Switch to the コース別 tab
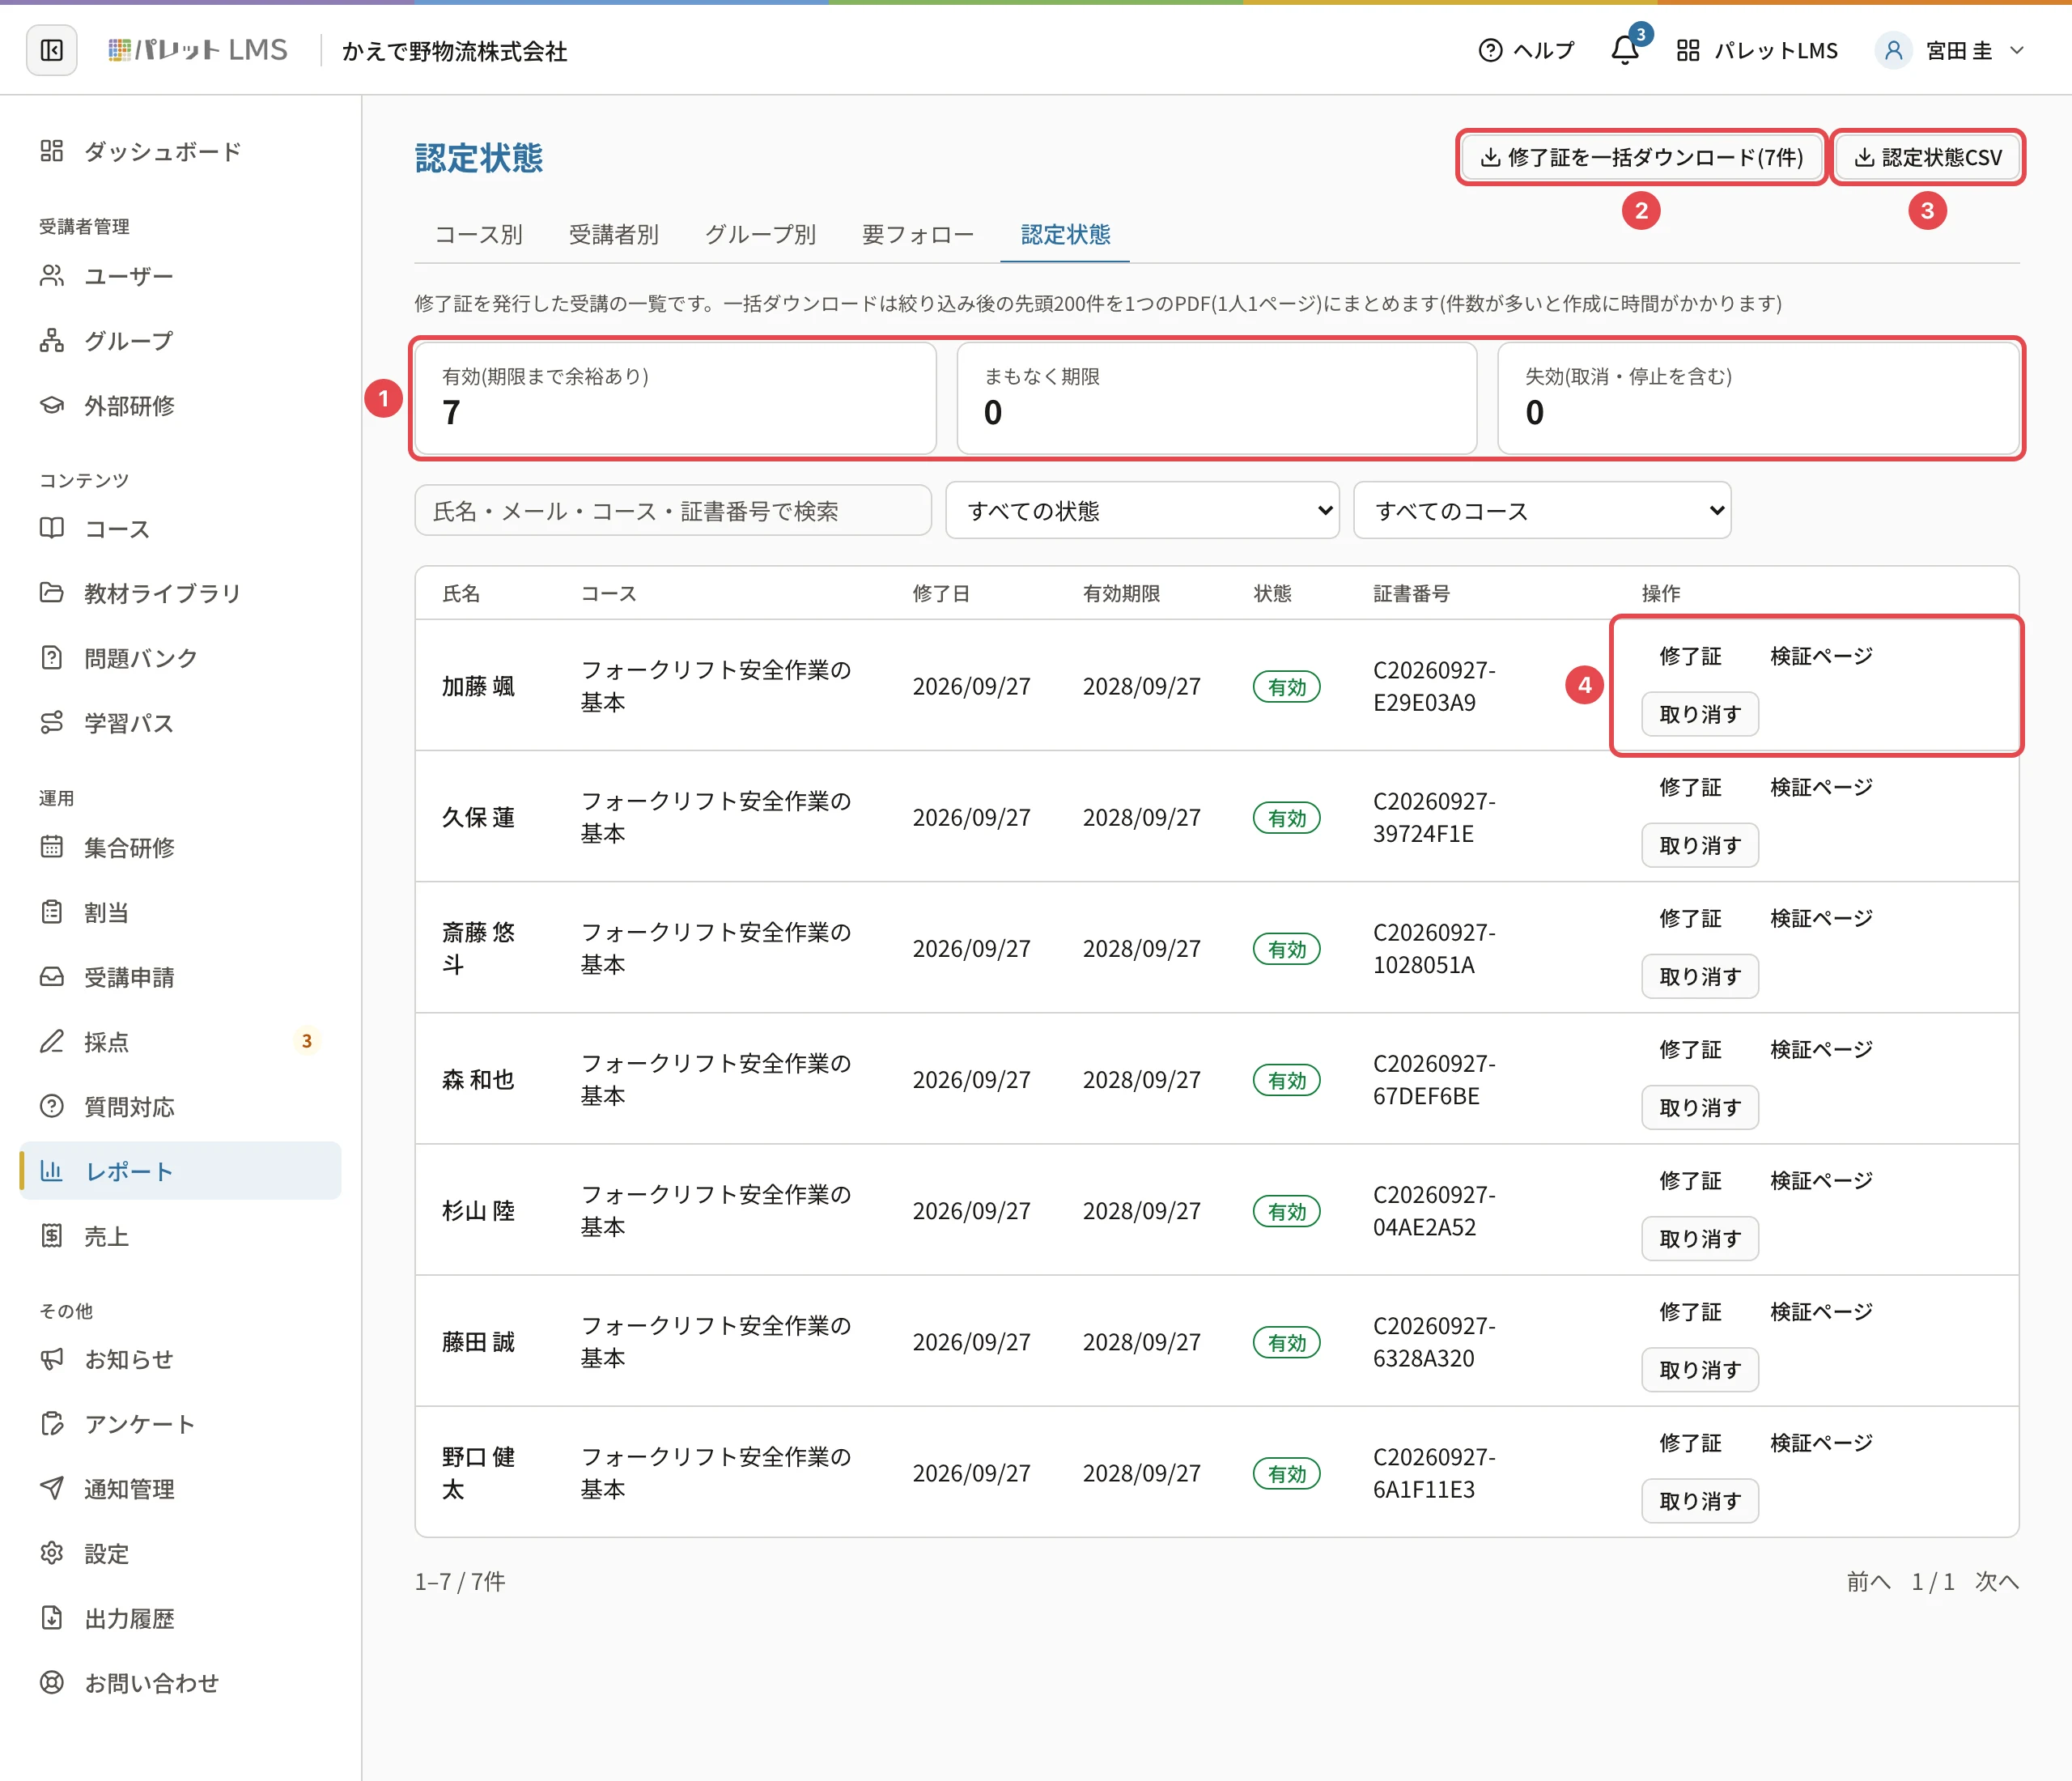Image resolution: width=2072 pixels, height=1781 pixels. [x=479, y=234]
